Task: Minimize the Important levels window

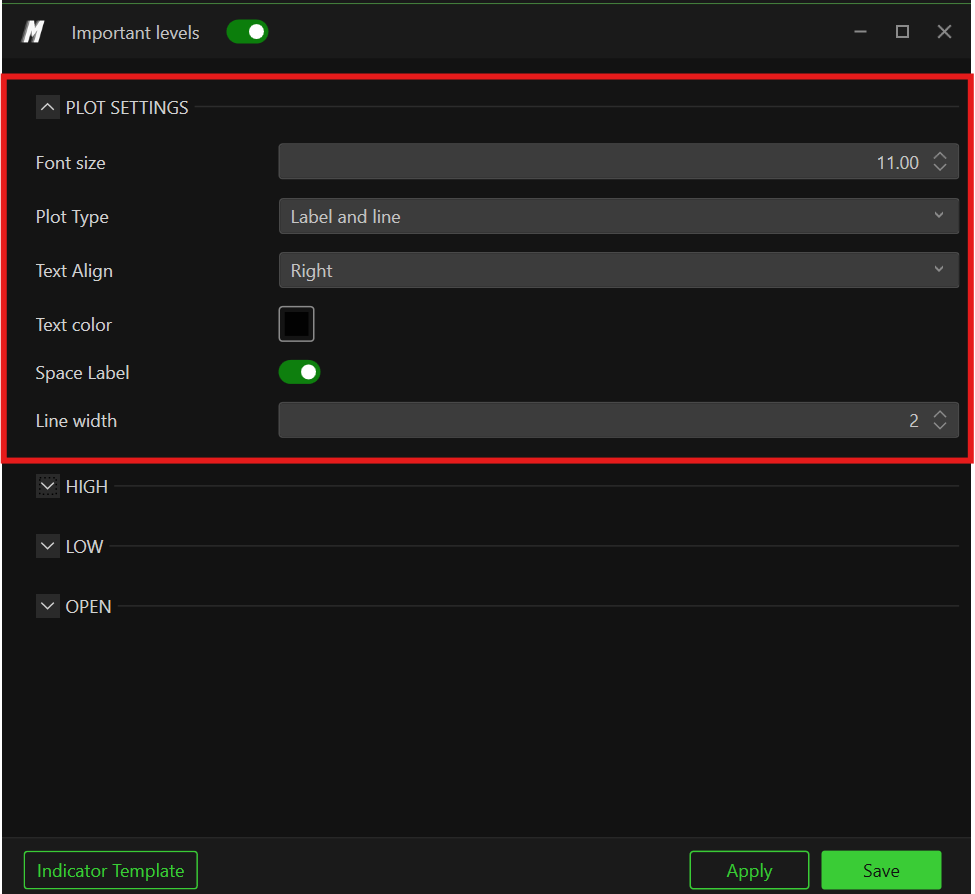Action: coord(861,32)
